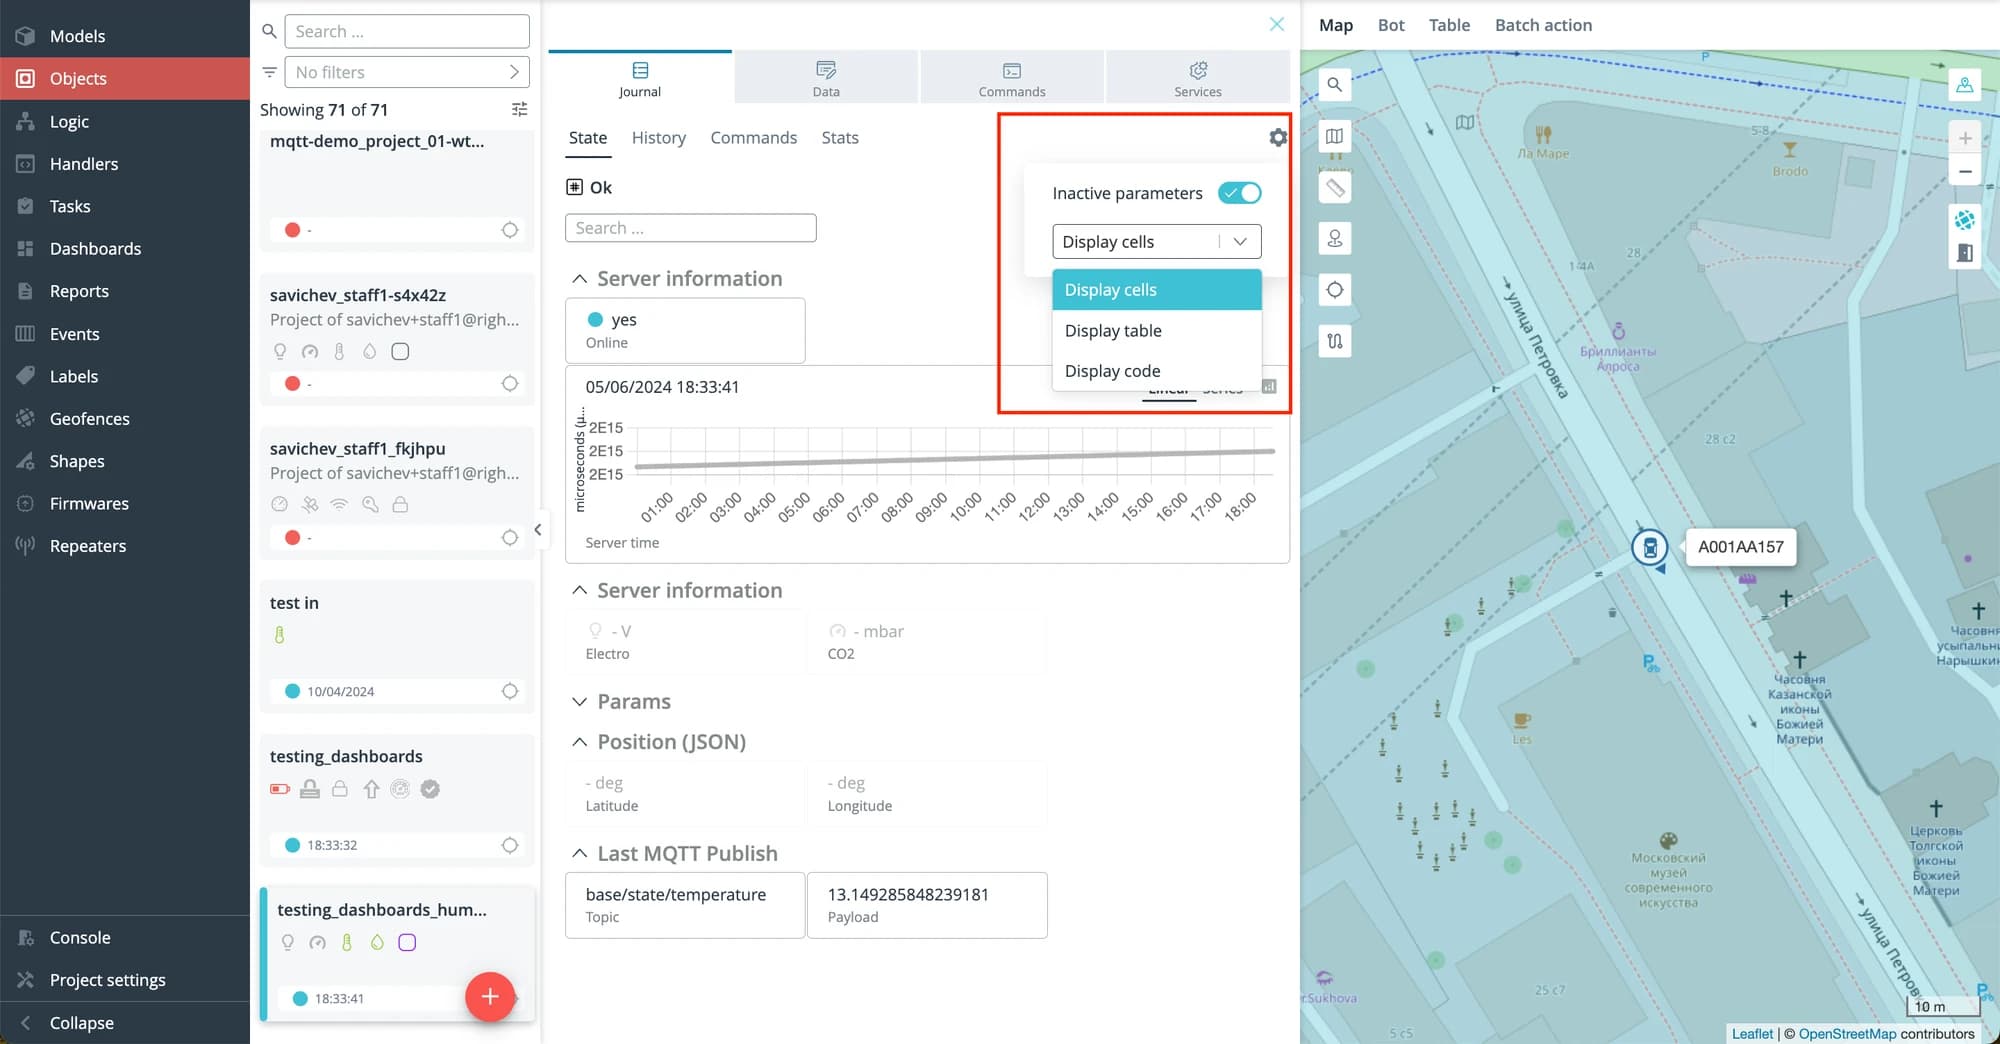The width and height of the screenshot is (2000, 1044).
Task: Open the Display cells dropdown
Action: [x=1156, y=242]
